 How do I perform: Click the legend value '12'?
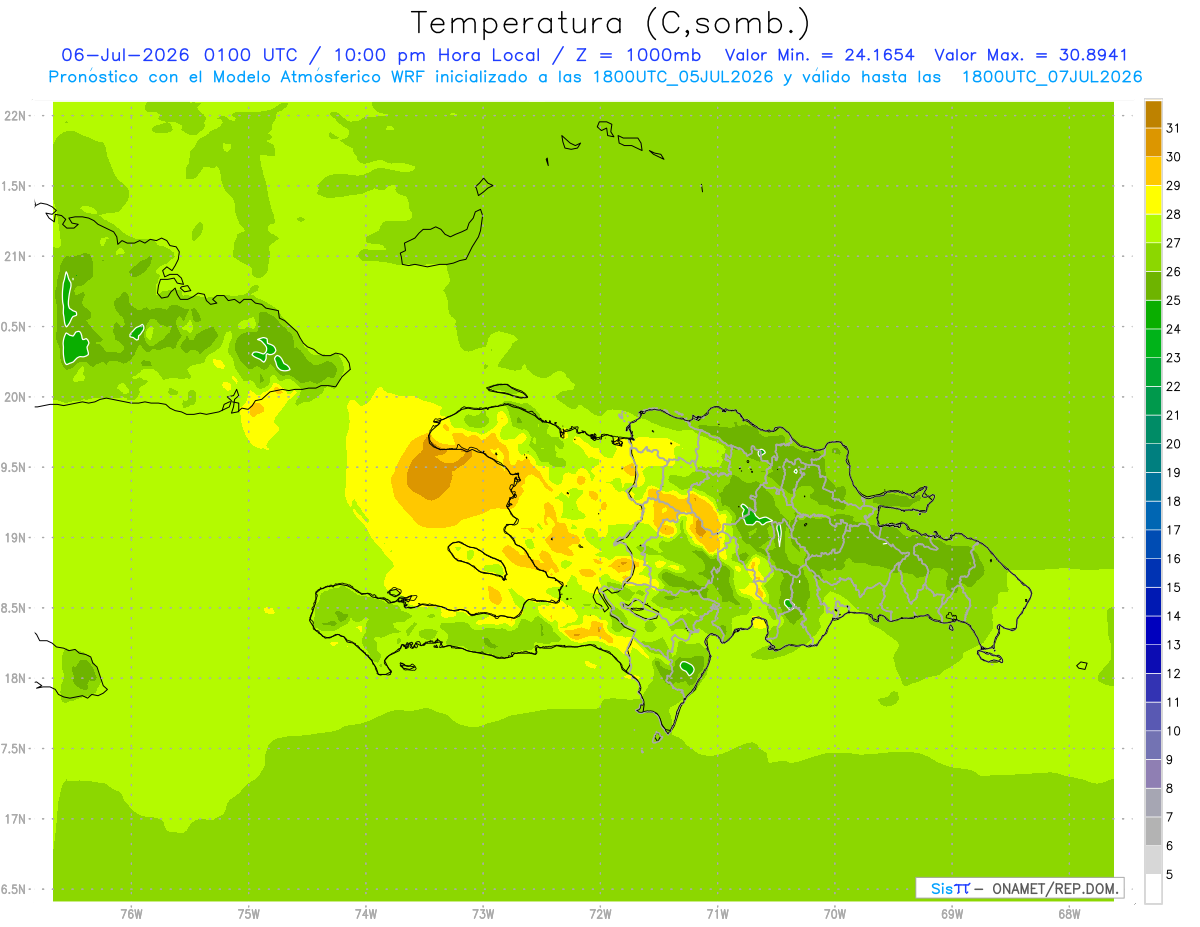point(1174,674)
